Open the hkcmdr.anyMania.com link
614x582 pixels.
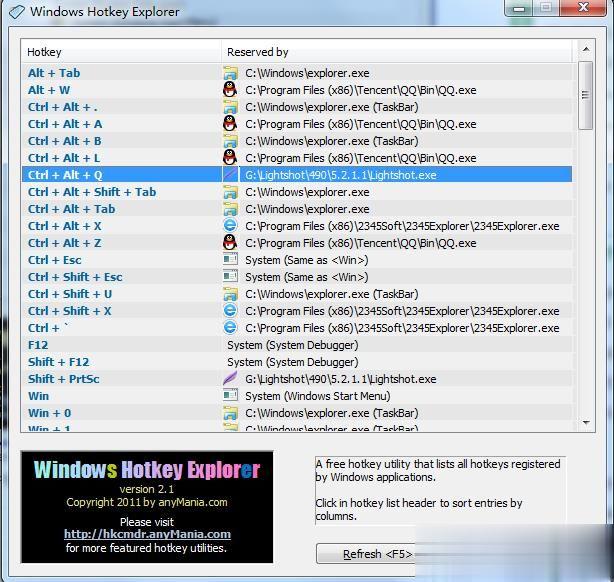pos(147,534)
